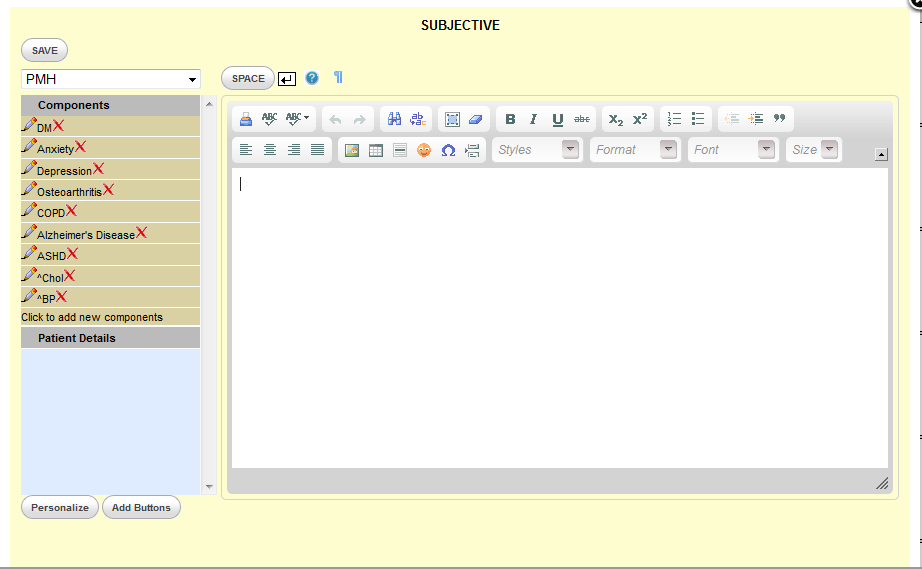Click the Remove Format eraser icon
The image size is (922, 569).
pyautogui.click(x=476, y=119)
